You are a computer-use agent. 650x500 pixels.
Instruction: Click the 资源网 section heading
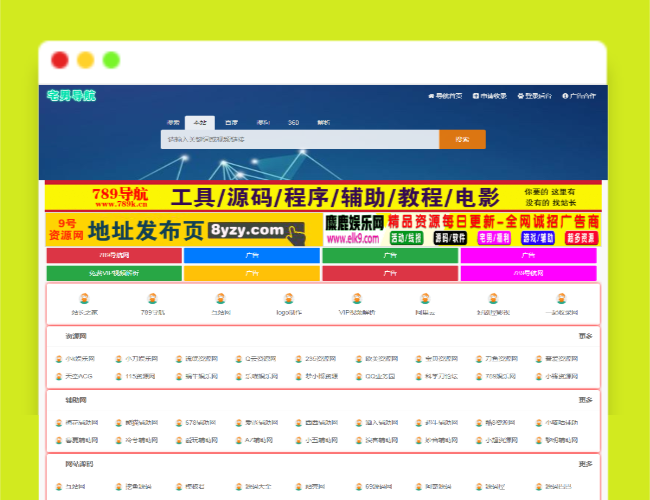(76, 336)
